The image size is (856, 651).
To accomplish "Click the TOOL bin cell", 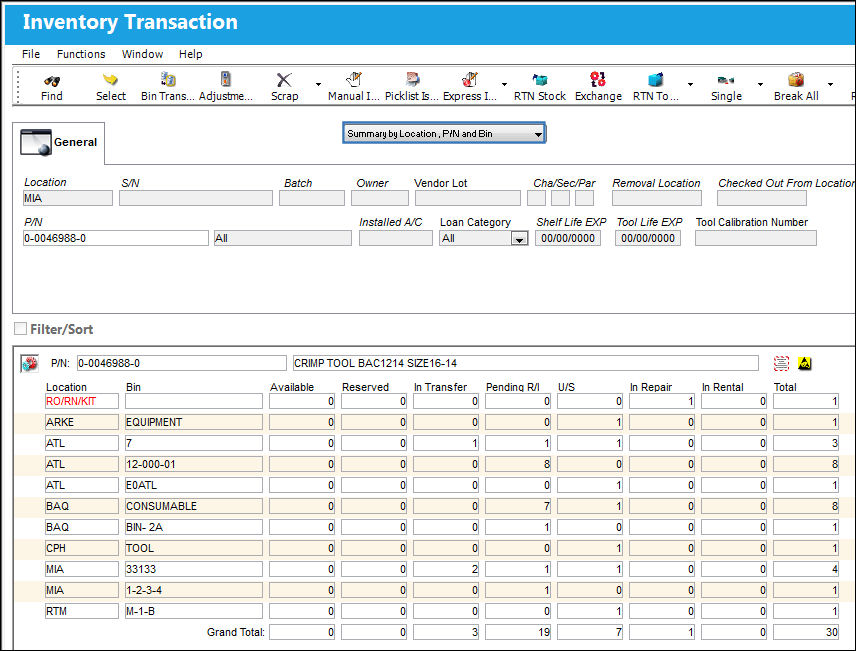I will [193, 548].
